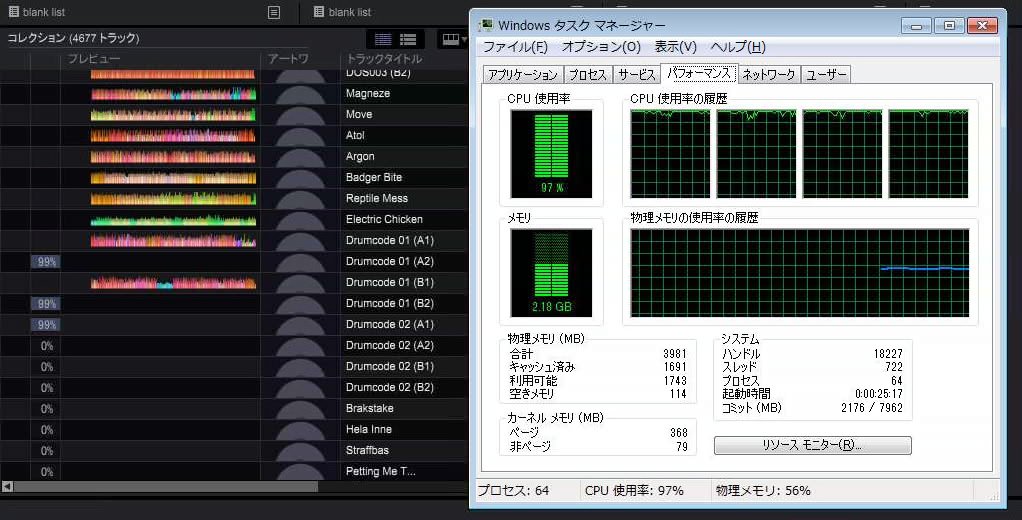
Task: Select the Drumcode 02 (A1) track
Action: (x=389, y=324)
